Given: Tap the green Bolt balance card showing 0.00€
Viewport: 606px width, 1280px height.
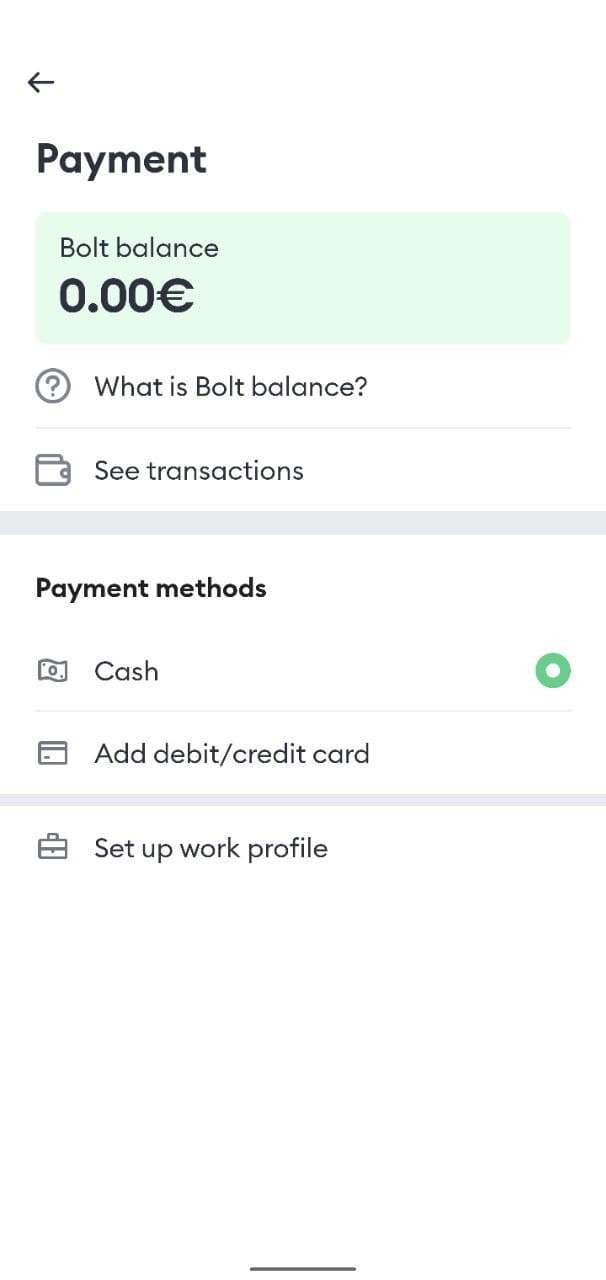Looking at the screenshot, I should tap(303, 277).
